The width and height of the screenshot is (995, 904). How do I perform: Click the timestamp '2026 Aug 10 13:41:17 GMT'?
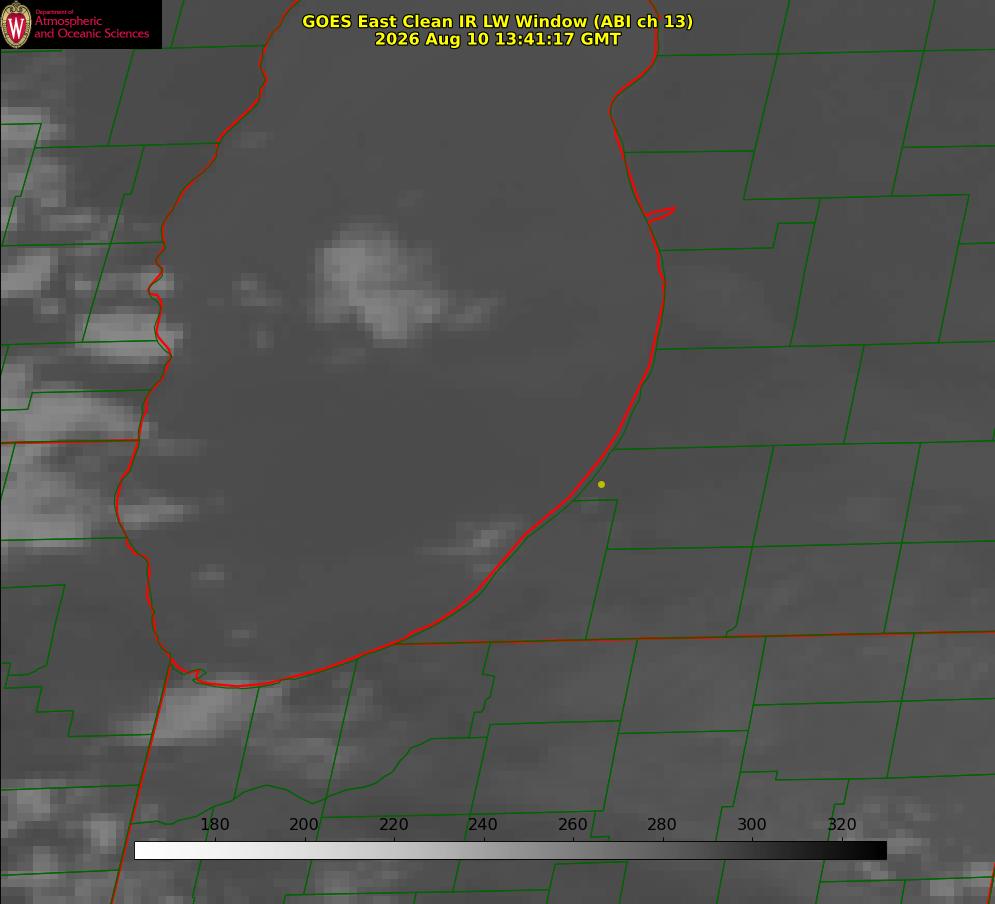pos(498,39)
